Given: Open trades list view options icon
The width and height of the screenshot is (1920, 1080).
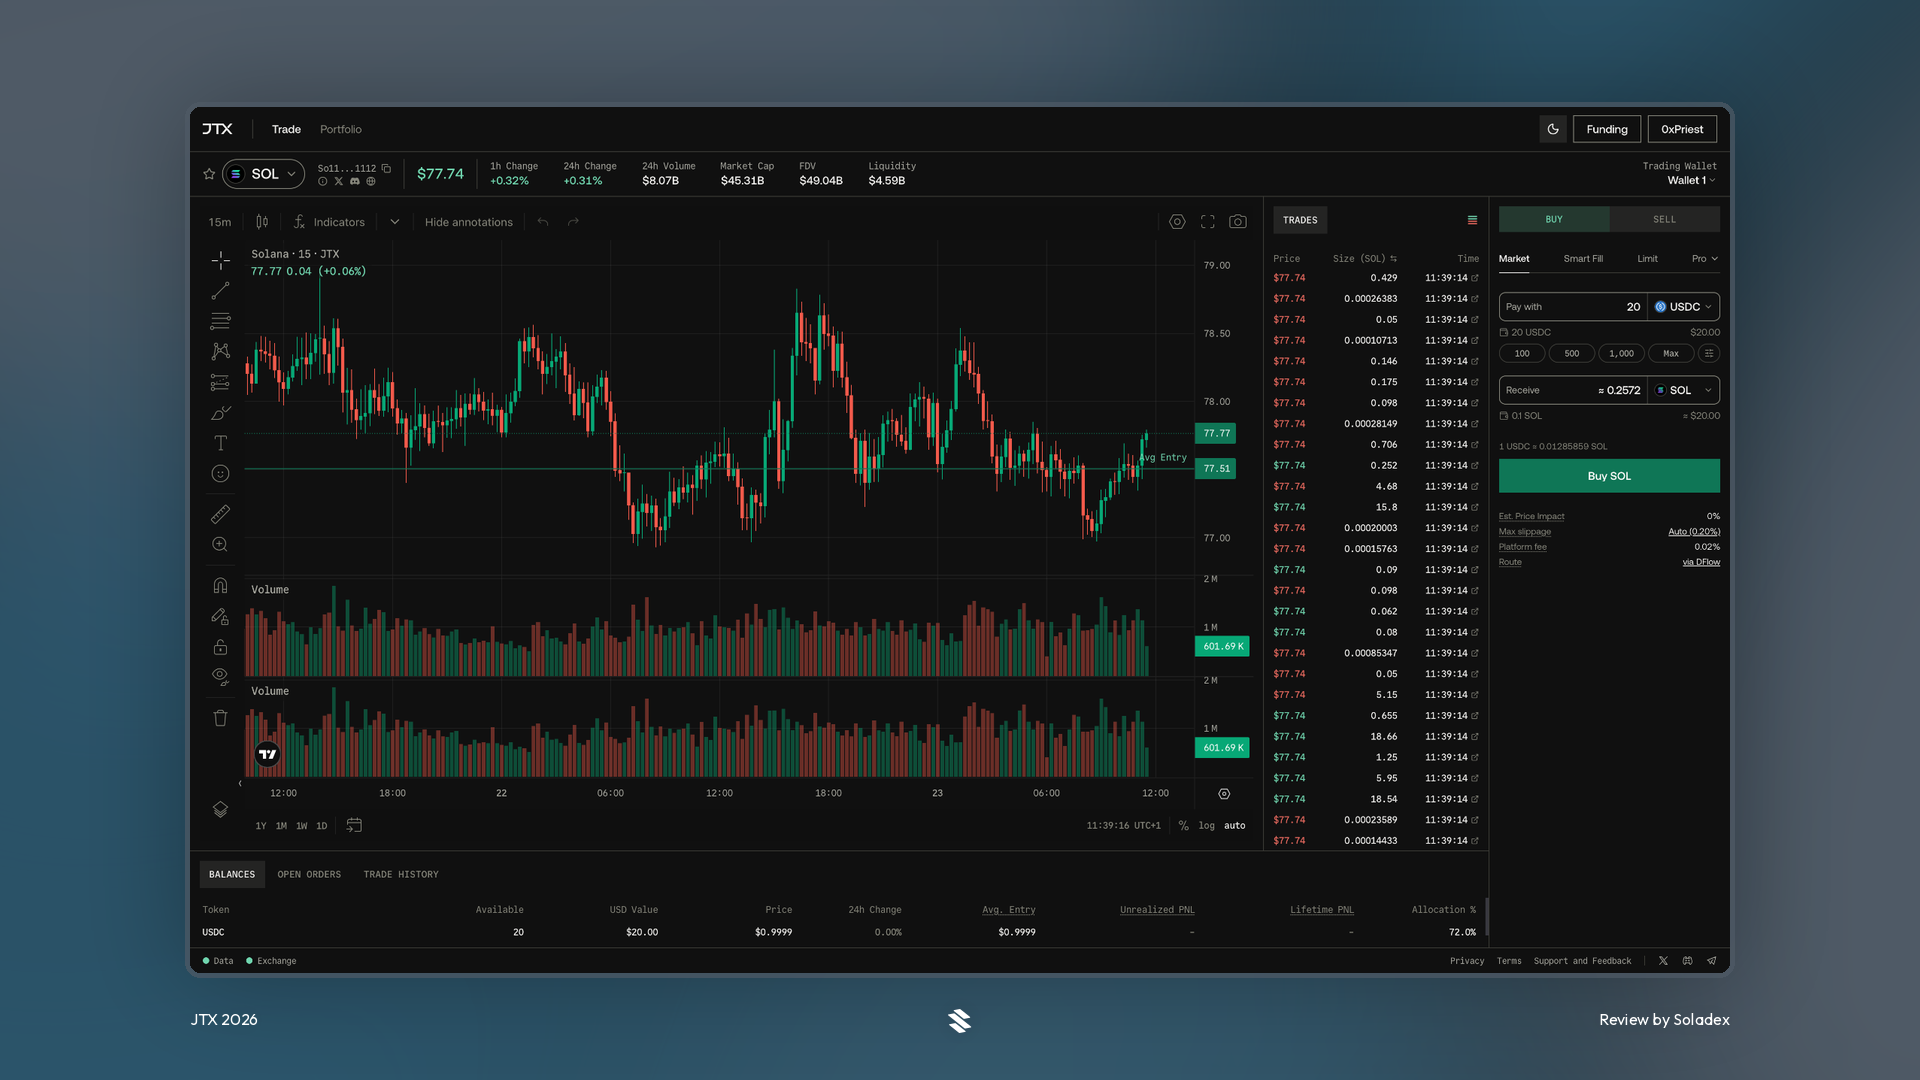Looking at the screenshot, I should pyautogui.click(x=1472, y=220).
